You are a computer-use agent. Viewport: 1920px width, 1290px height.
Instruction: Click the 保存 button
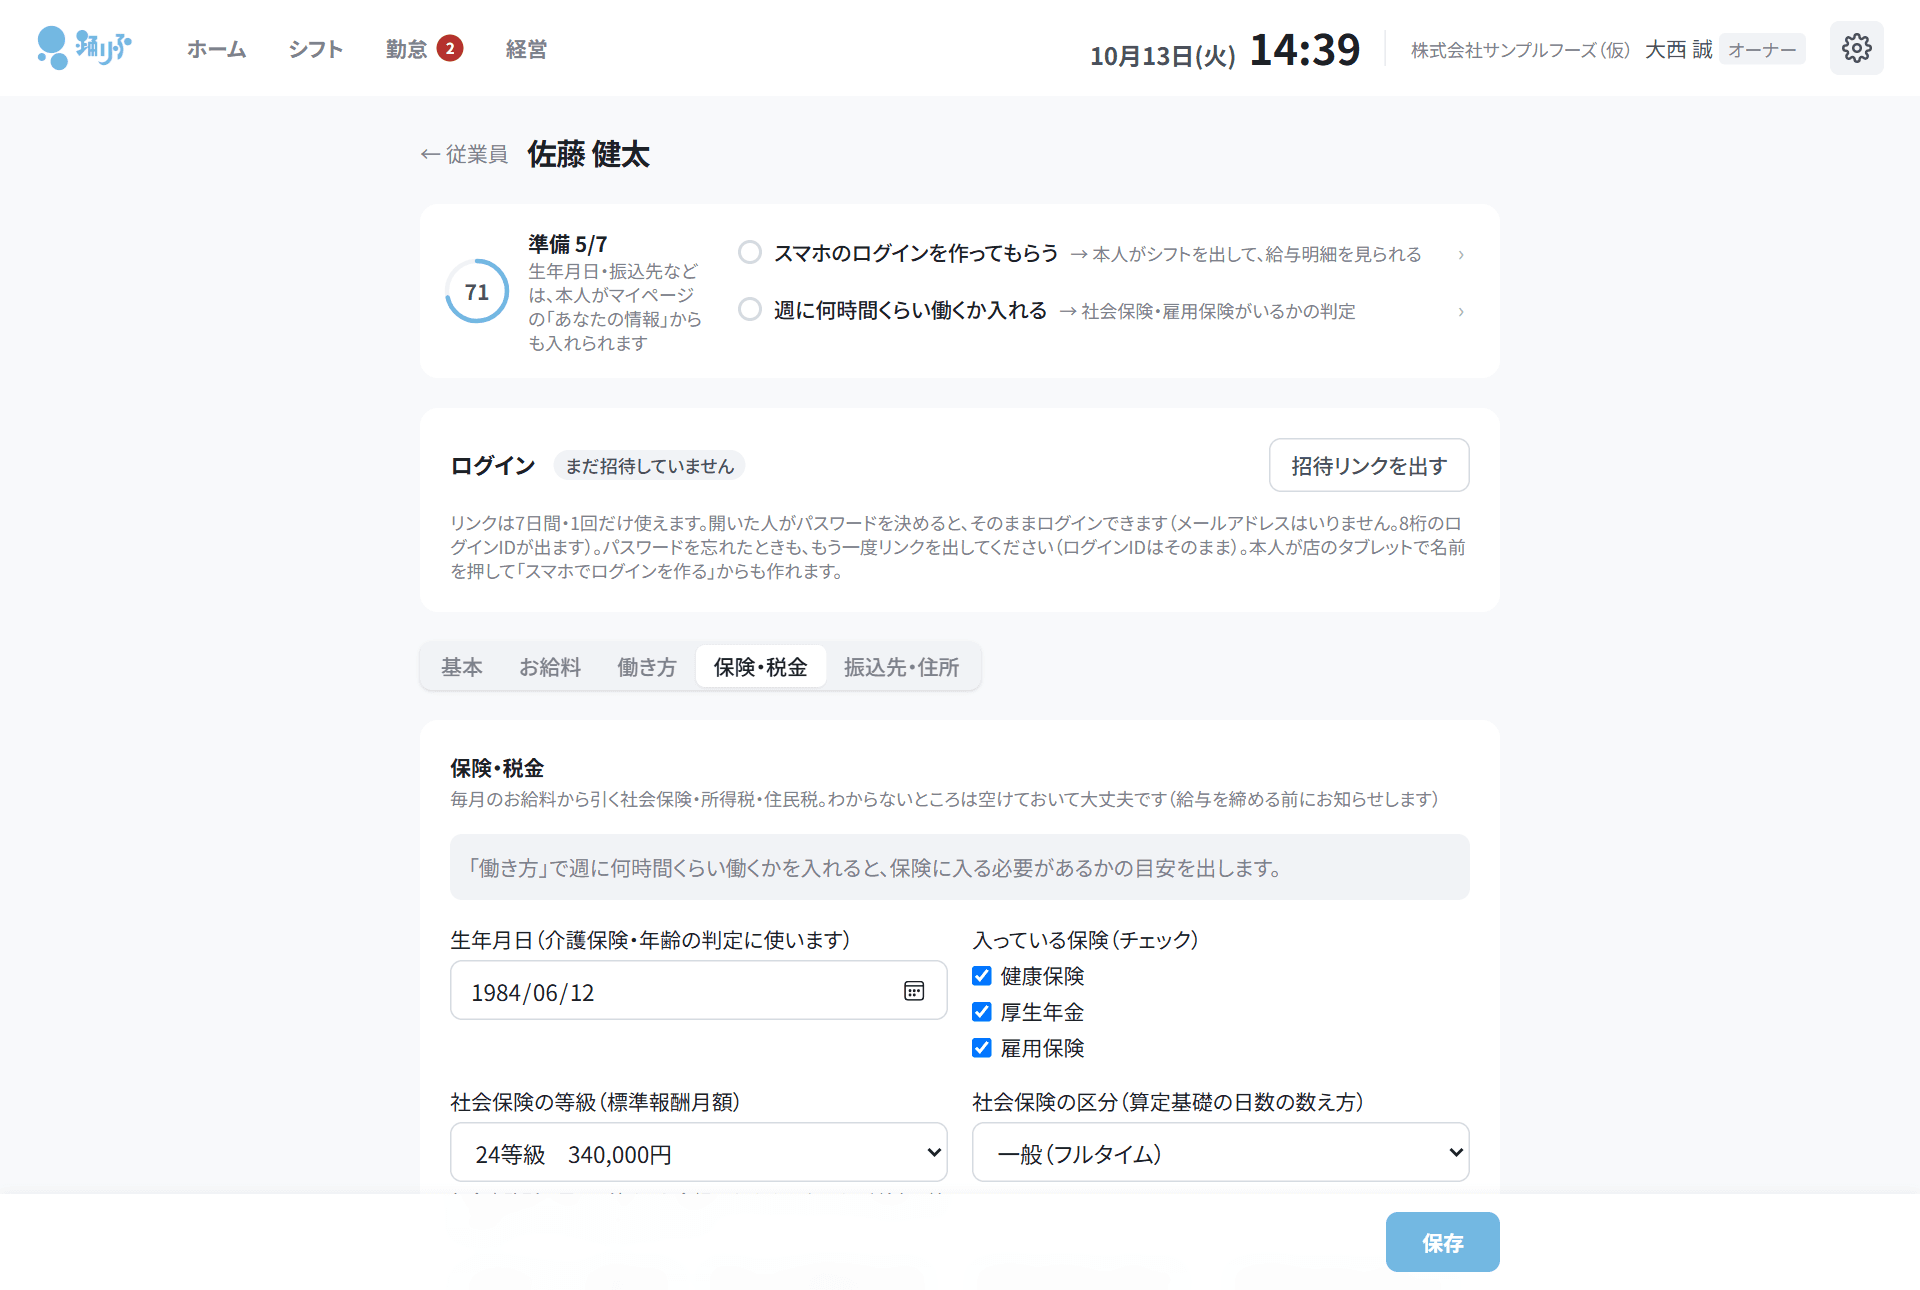tap(1442, 1242)
